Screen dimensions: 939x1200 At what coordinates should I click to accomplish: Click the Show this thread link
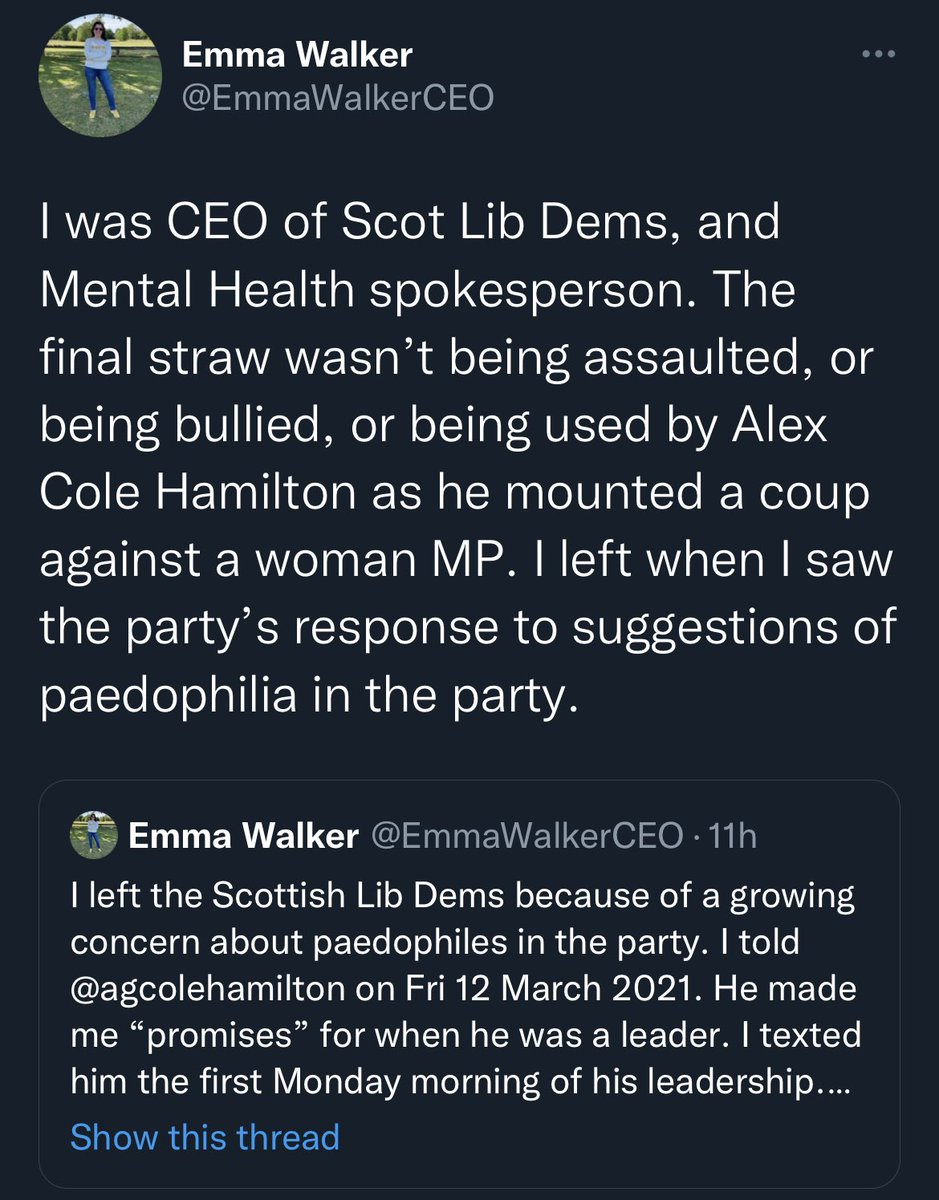click(x=205, y=1136)
